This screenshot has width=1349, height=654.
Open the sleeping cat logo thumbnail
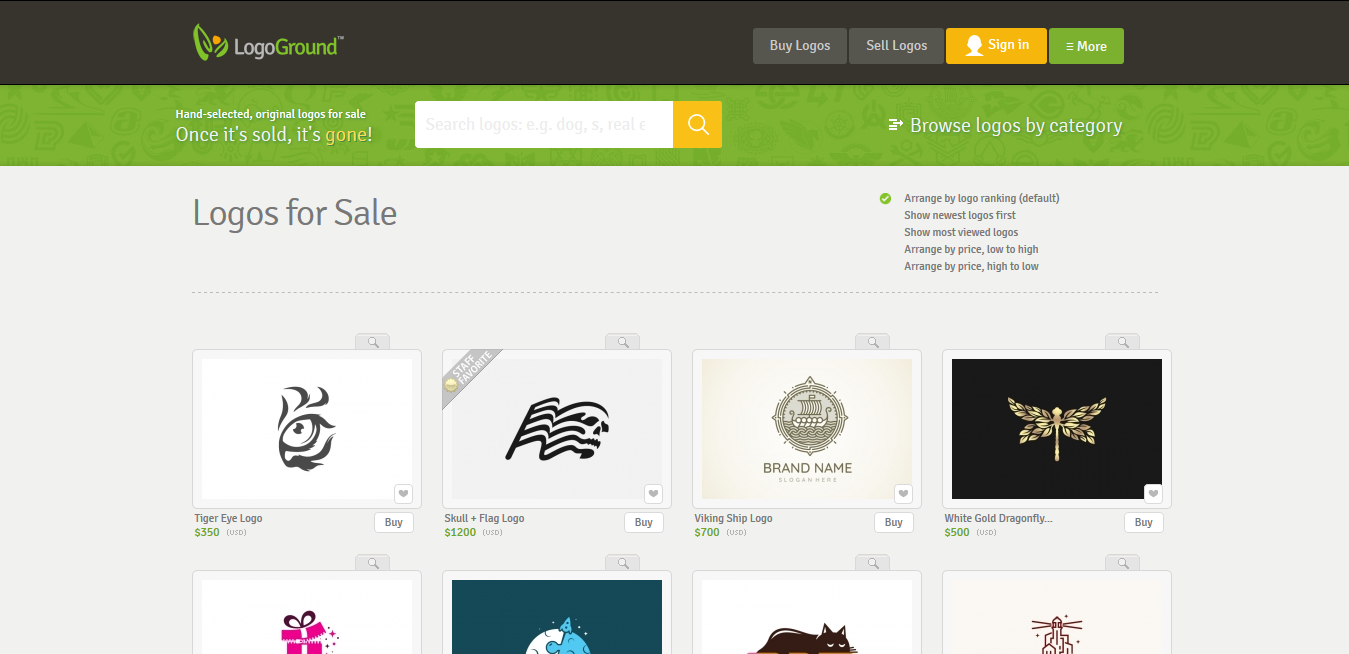(807, 617)
